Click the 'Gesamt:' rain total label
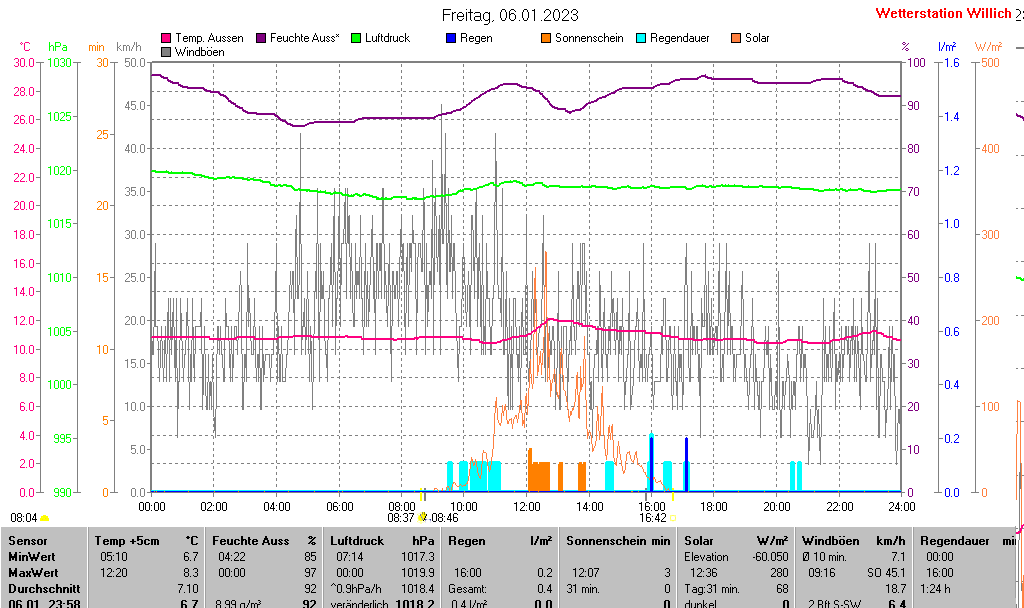 (x=468, y=588)
